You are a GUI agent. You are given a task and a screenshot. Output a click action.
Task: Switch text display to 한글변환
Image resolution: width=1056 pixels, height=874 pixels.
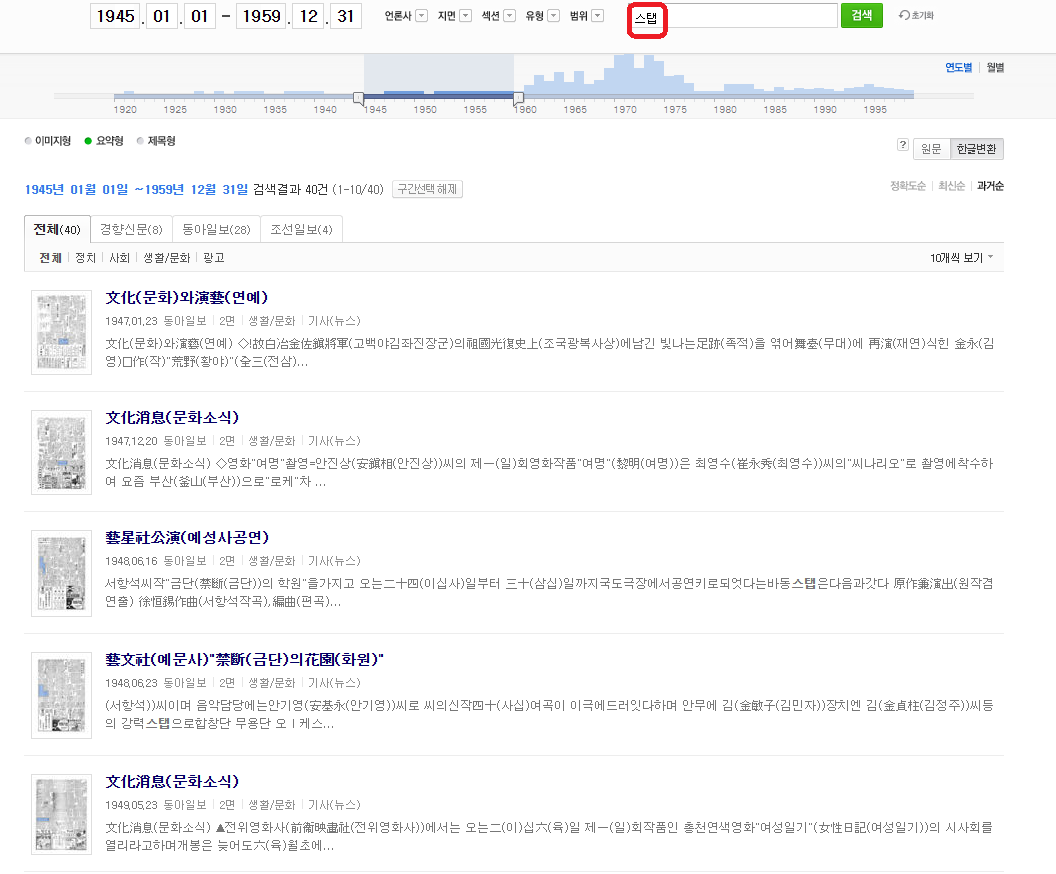coord(977,149)
